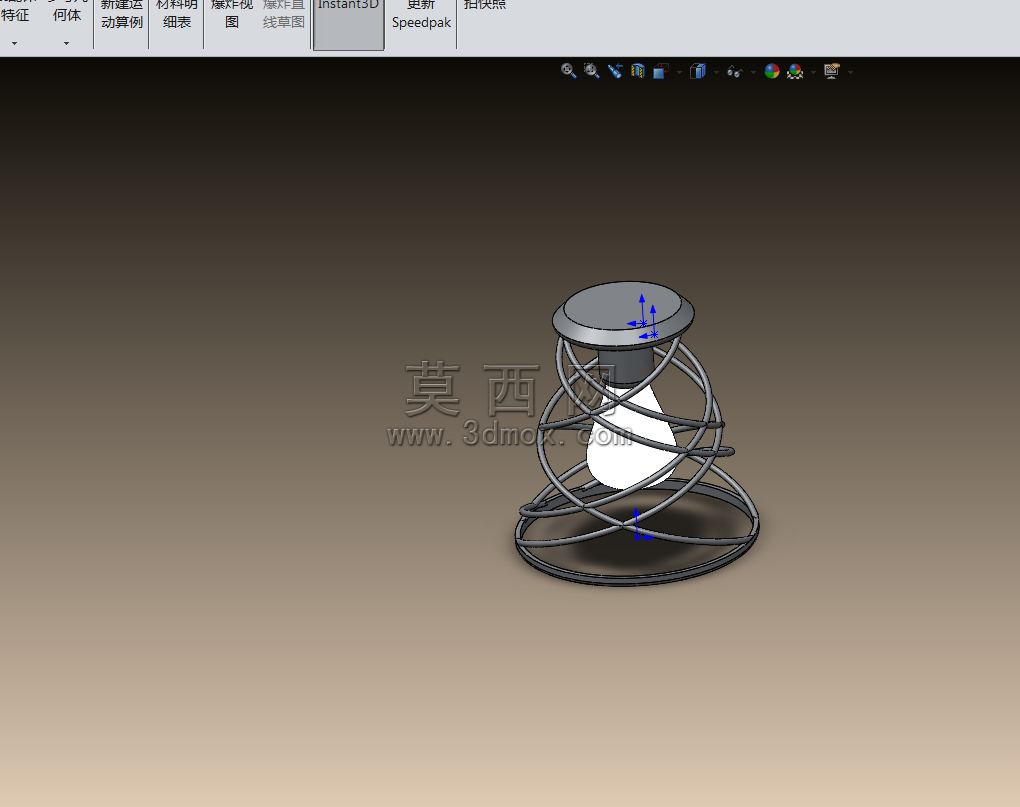Select the dark lamp socket below the cap
This screenshot has width=1020, height=807.
pyautogui.click(x=624, y=366)
